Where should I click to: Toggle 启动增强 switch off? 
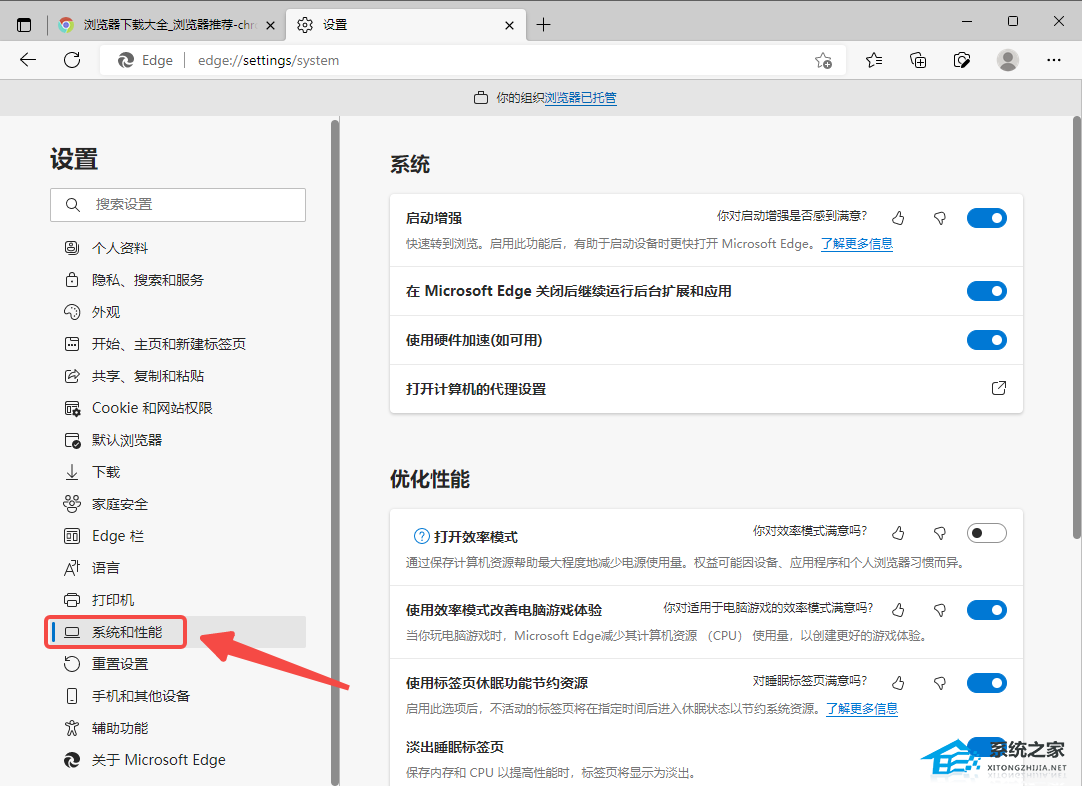pos(987,218)
